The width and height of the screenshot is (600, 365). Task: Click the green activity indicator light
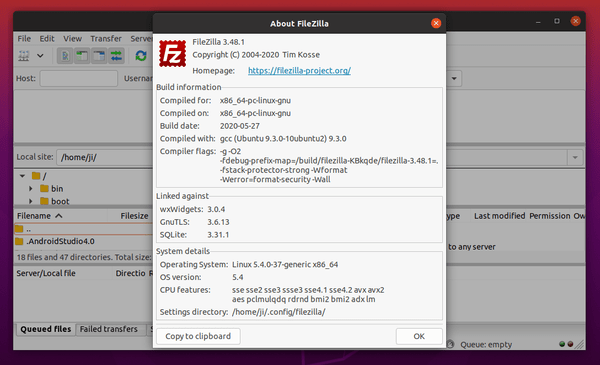[562, 344]
